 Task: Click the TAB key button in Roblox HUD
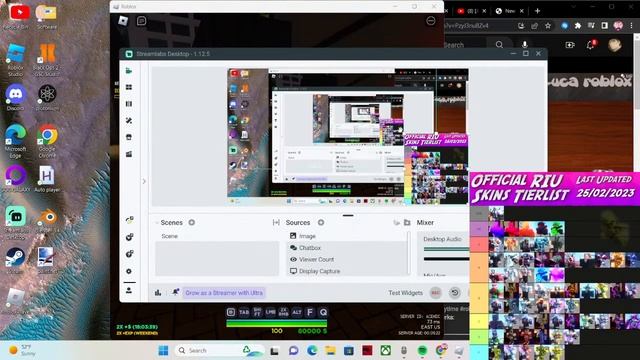(244, 312)
